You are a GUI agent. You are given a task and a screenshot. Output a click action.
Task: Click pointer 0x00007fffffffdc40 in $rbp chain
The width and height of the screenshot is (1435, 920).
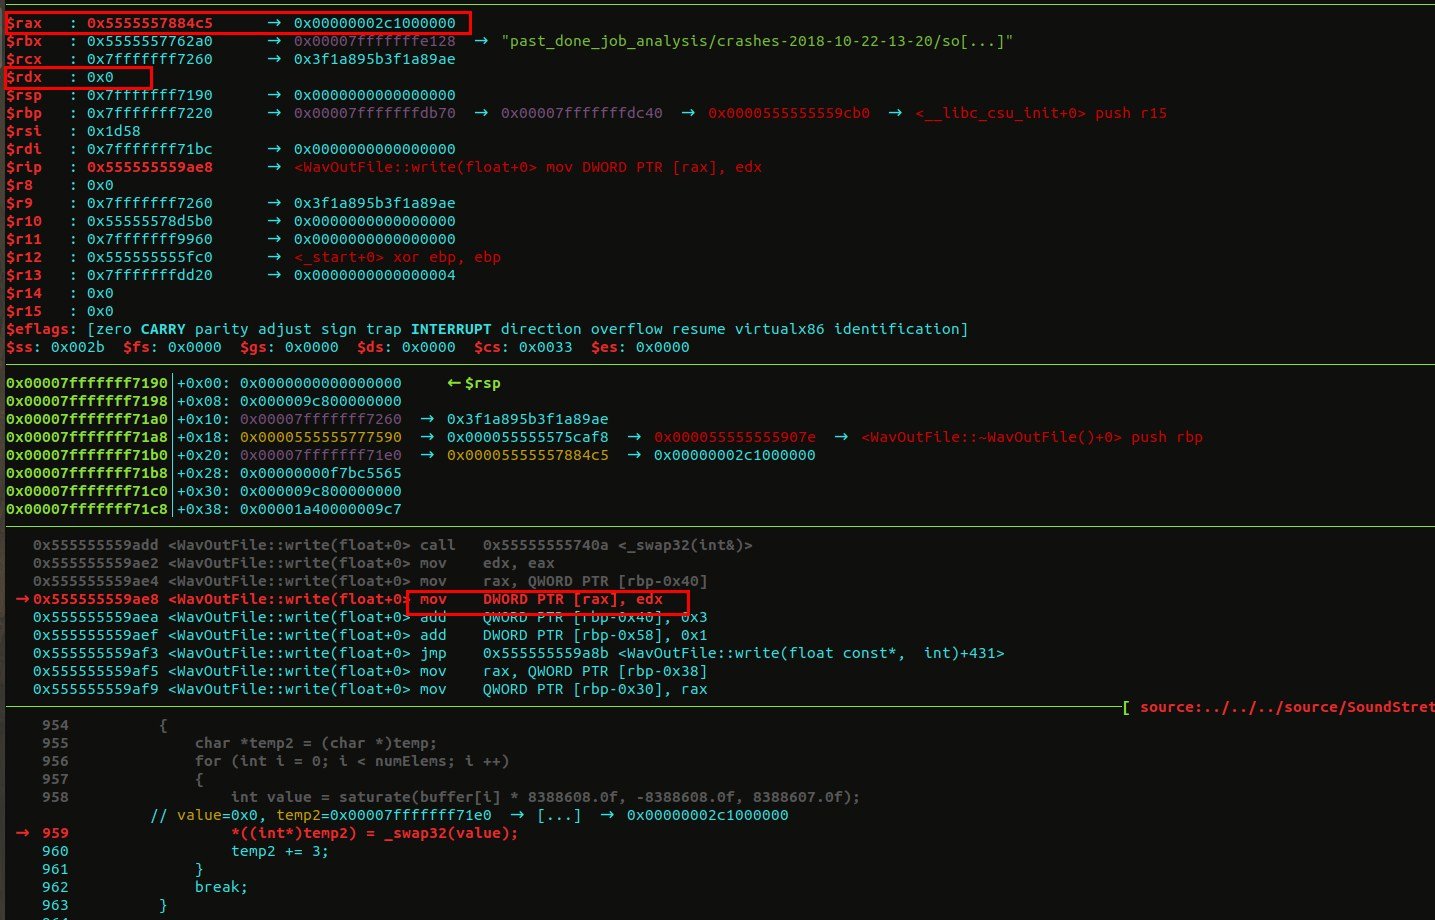tap(582, 113)
